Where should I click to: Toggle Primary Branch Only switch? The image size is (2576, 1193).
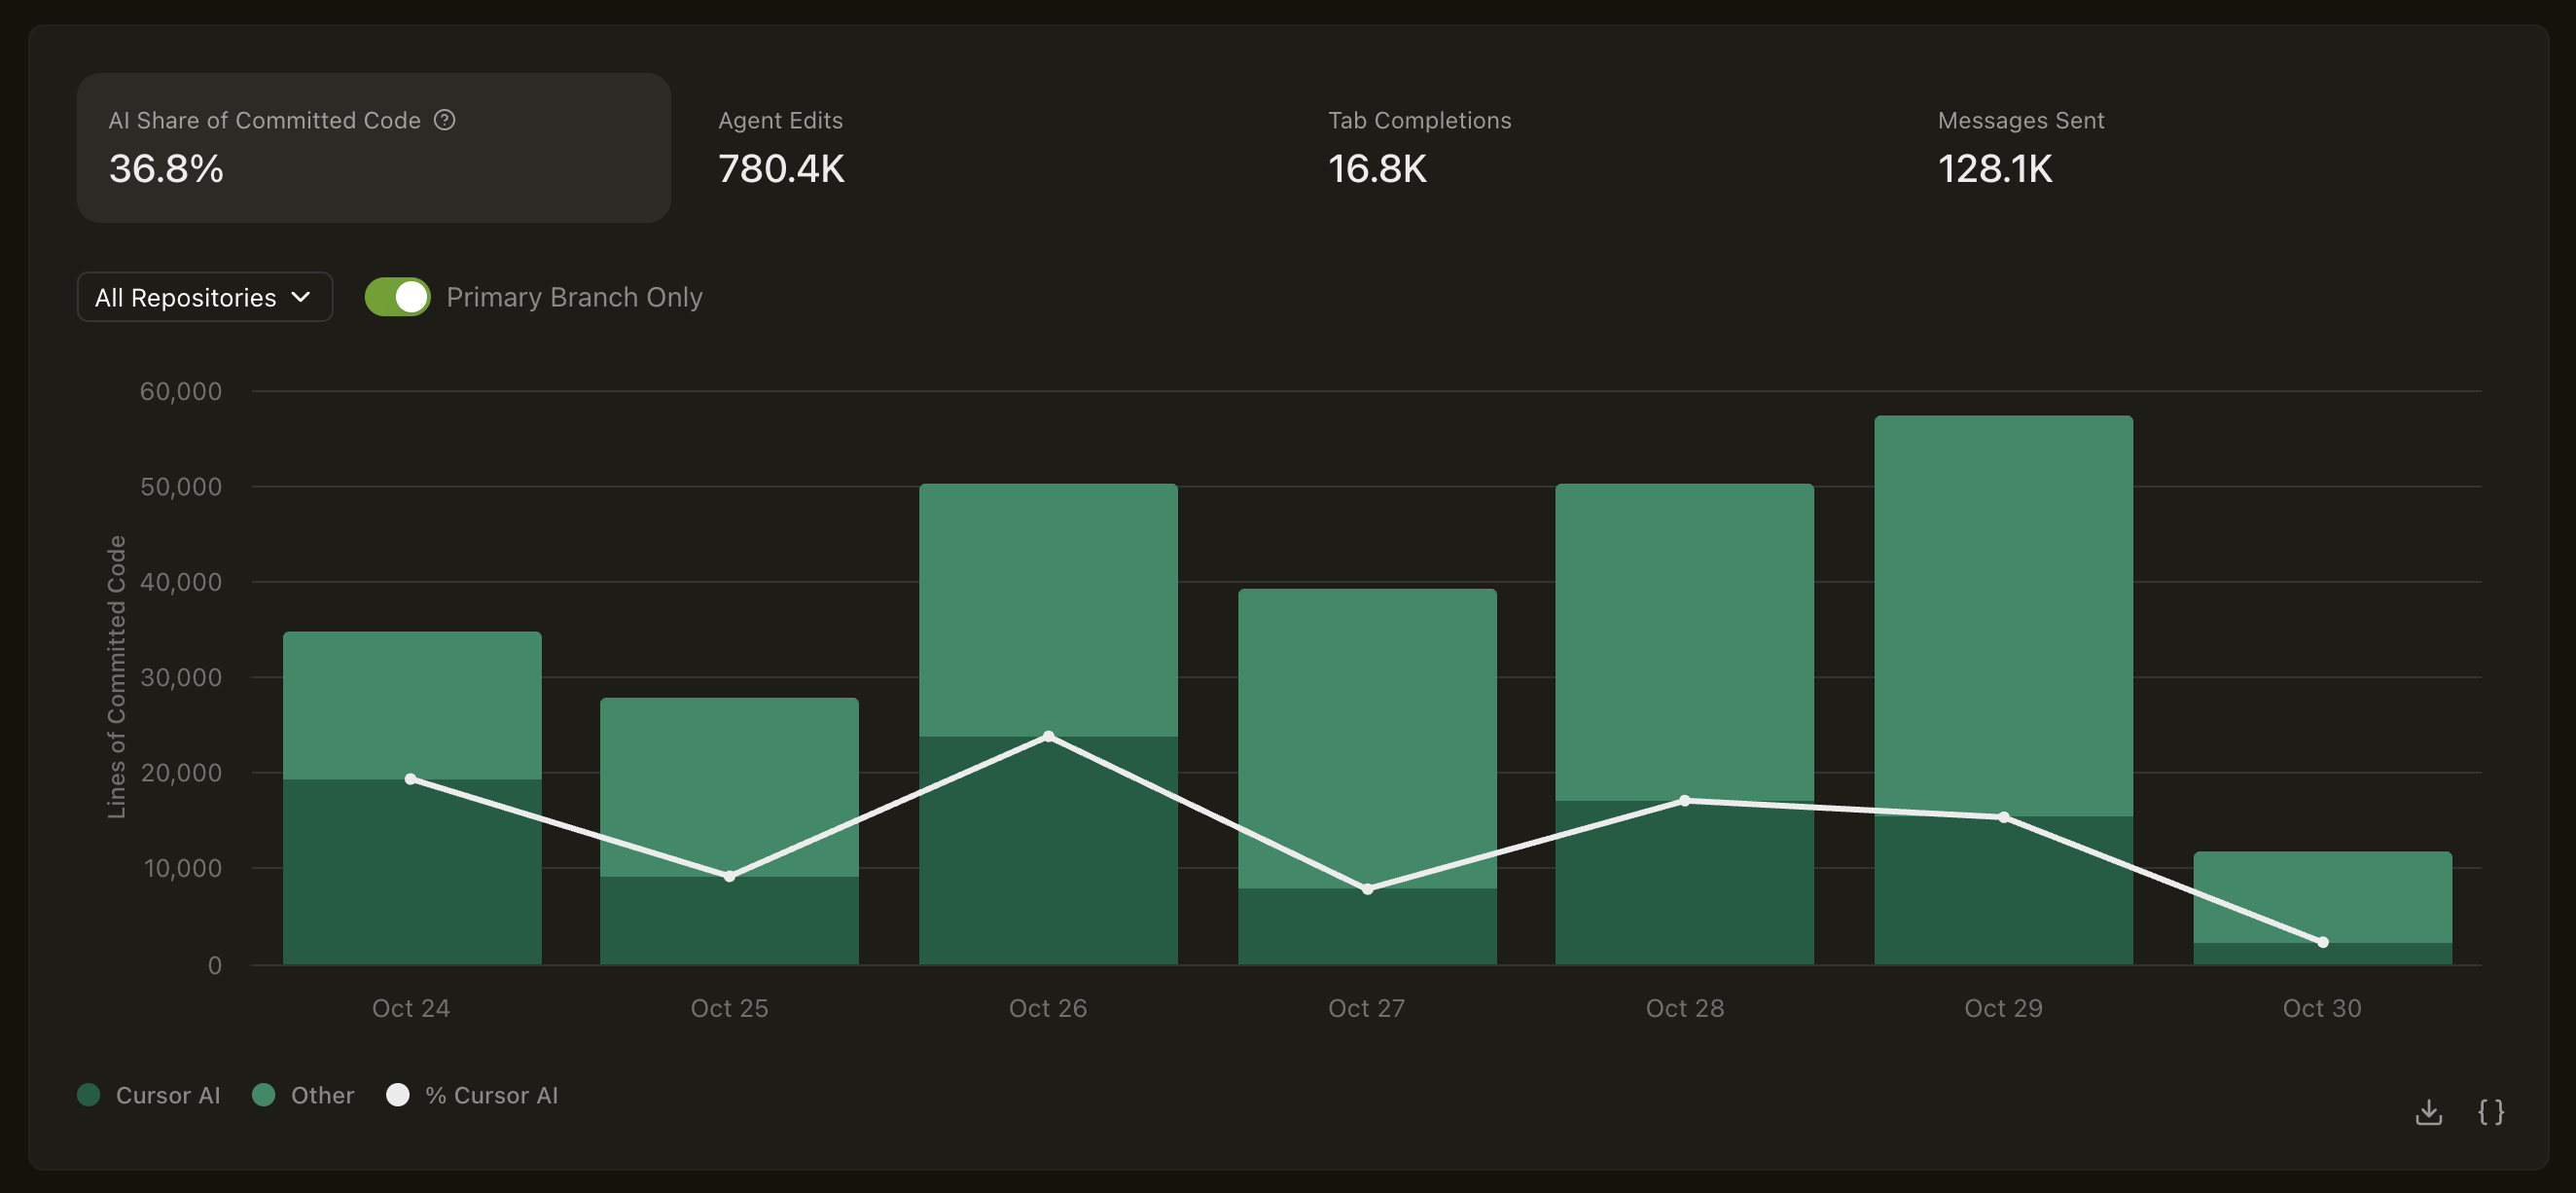pos(397,297)
